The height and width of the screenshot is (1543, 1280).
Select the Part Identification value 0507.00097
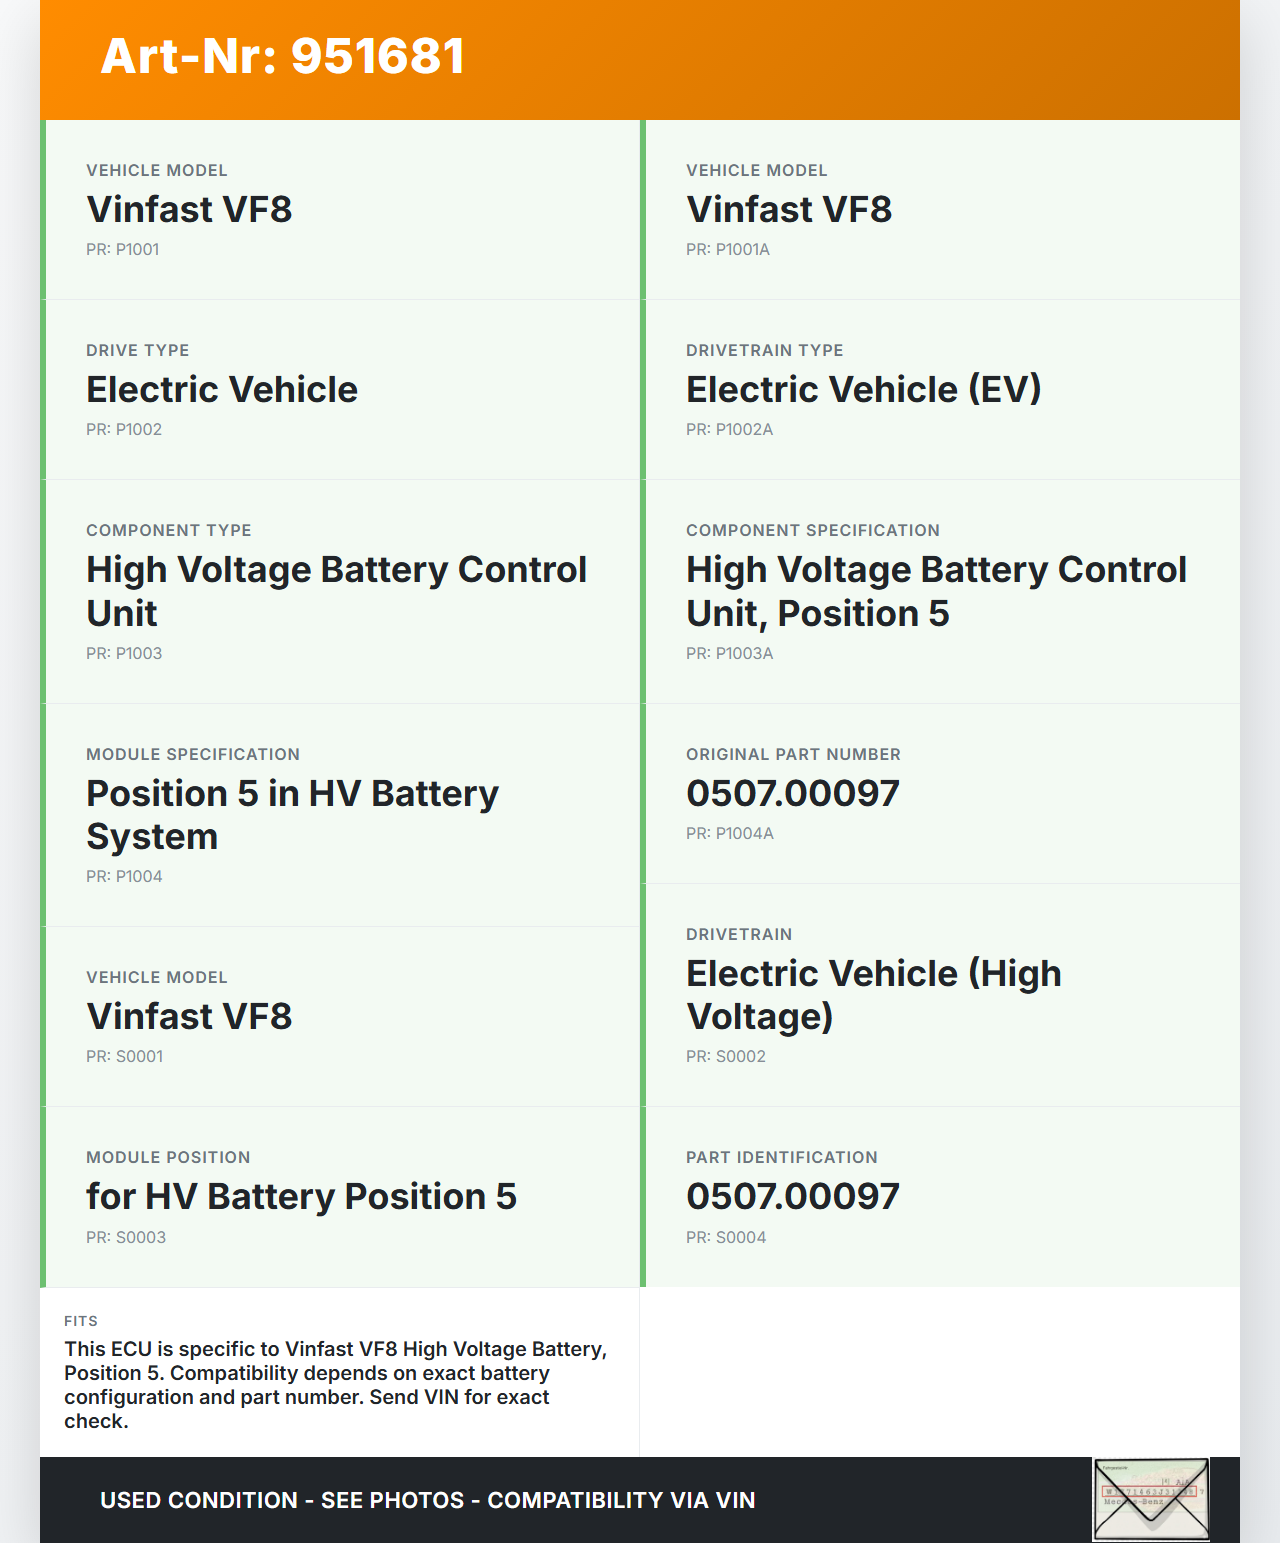click(792, 1197)
